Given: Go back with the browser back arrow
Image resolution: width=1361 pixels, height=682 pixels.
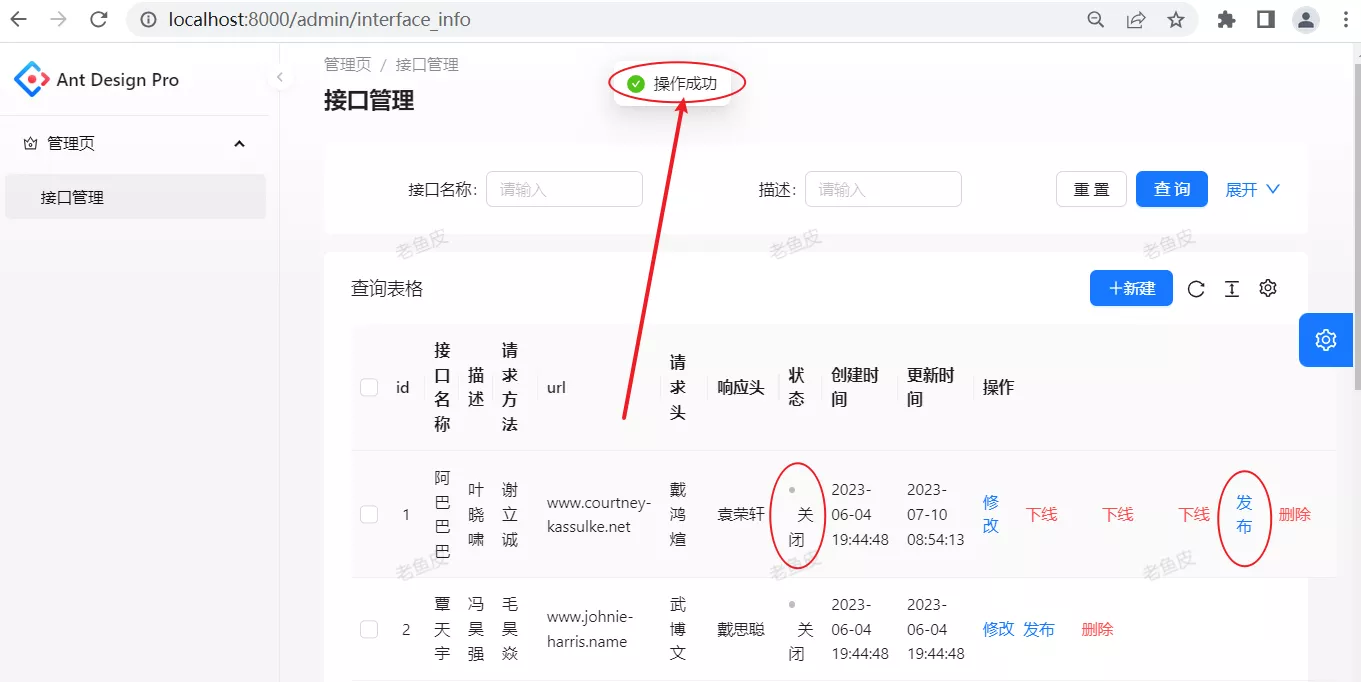Looking at the screenshot, I should 19,19.
